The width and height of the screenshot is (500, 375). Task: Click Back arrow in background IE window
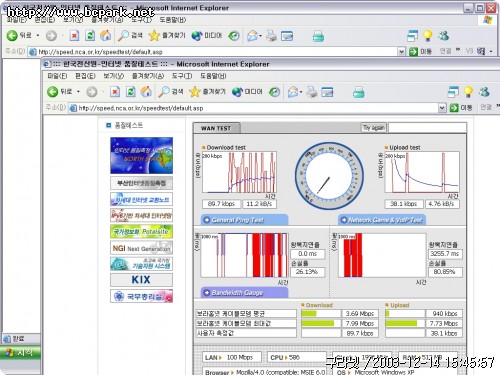pyautogui.click(x=12, y=35)
